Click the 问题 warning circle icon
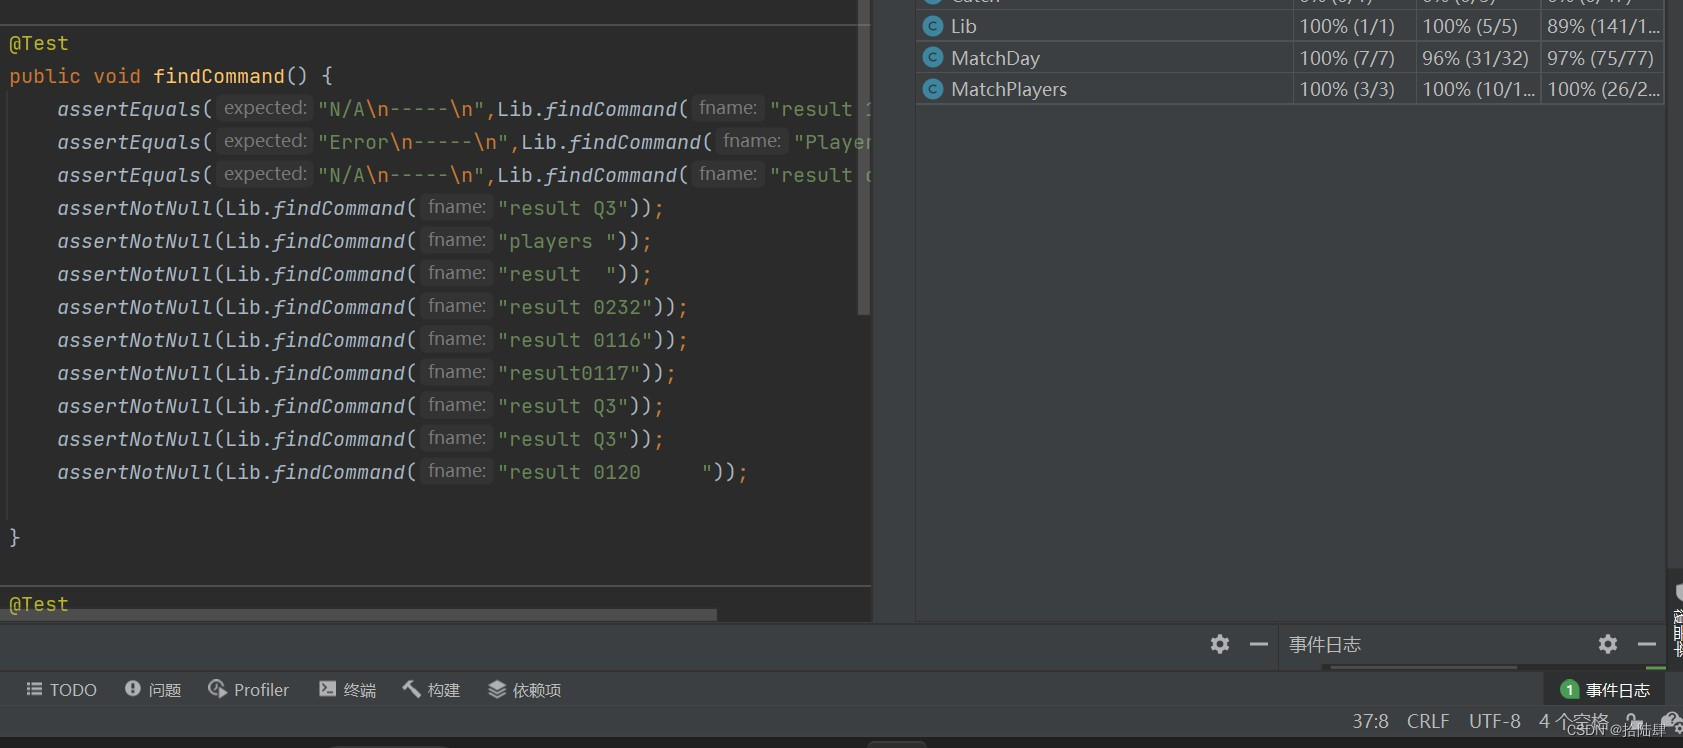This screenshot has height=748, width=1683. (132, 689)
